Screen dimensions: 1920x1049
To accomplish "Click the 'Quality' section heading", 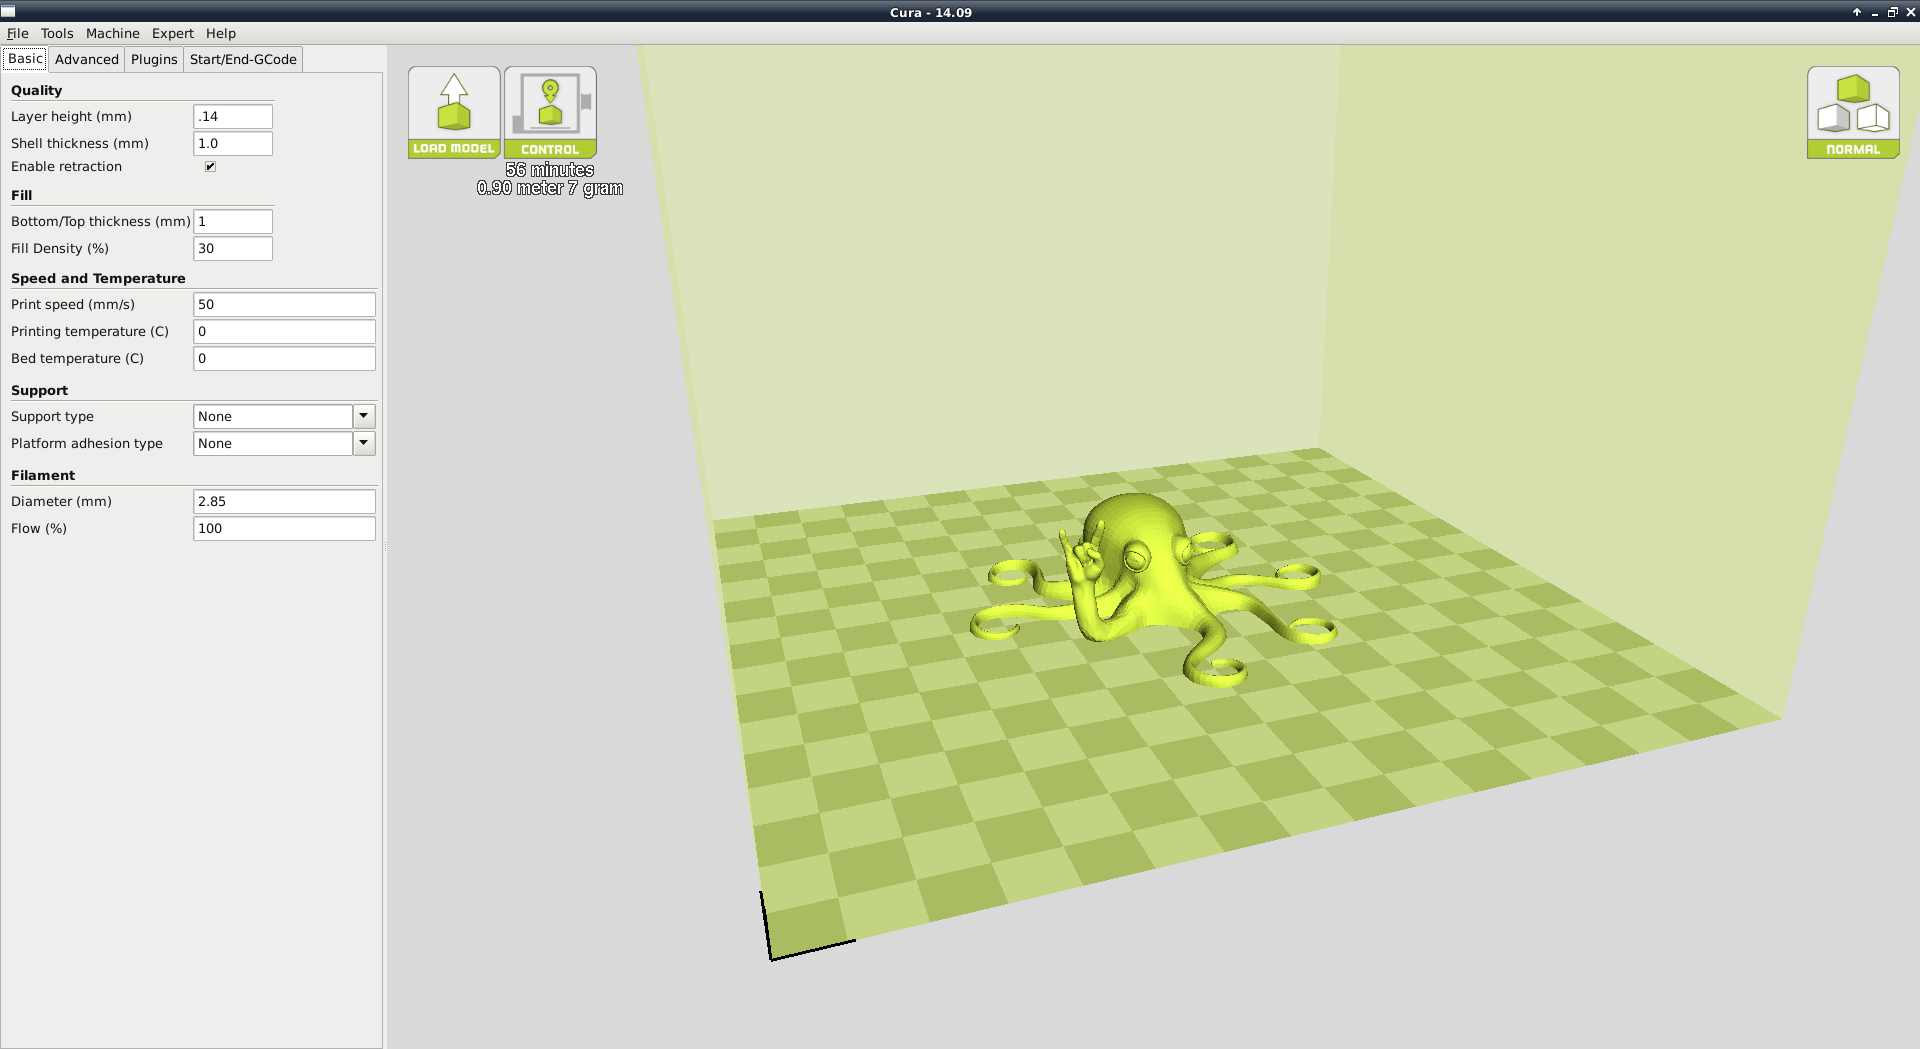I will click(37, 90).
